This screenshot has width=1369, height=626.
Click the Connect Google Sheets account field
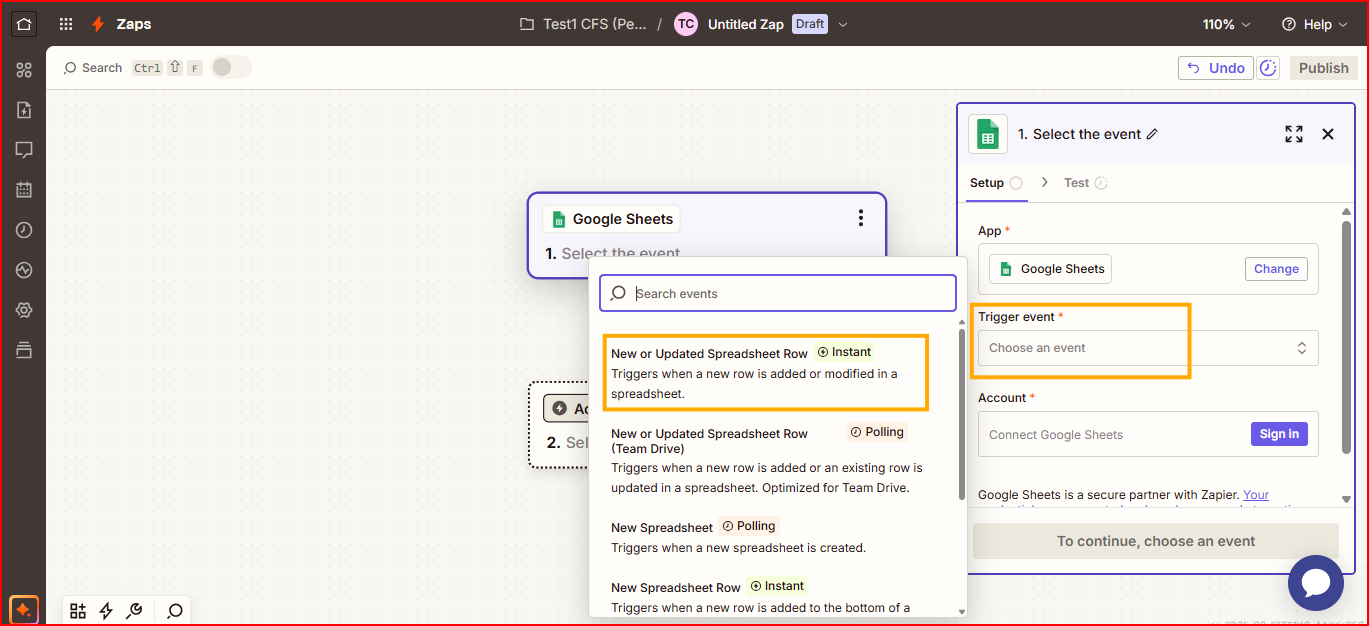[1148, 434]
